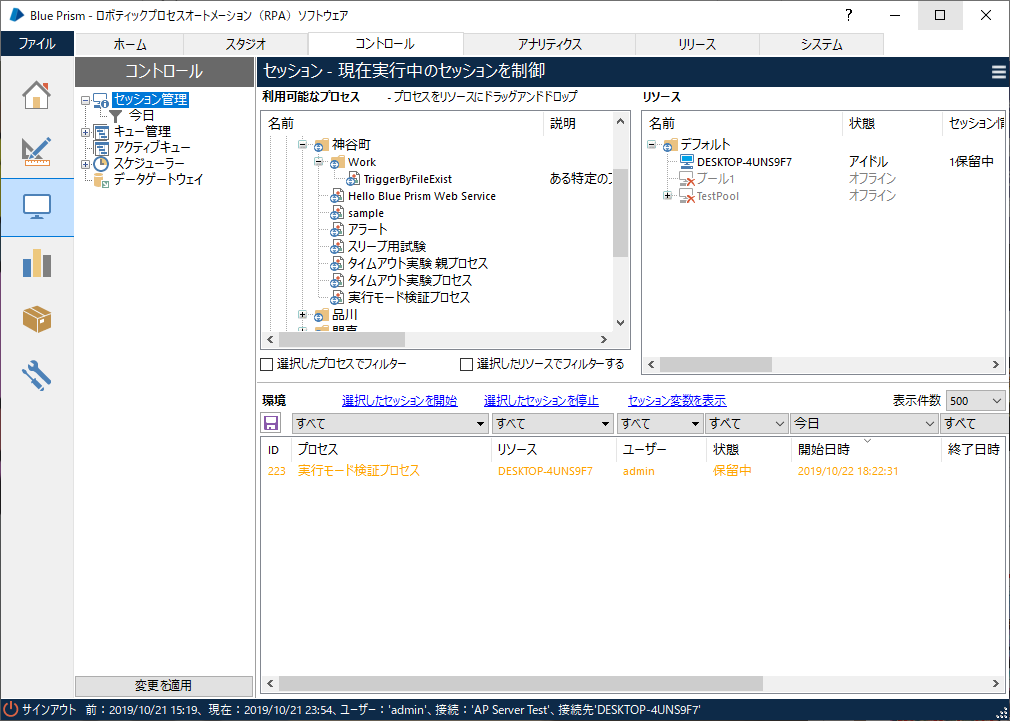Viewport: 1010px width, 721px height.
Task: Open the Studio pencil-ruler sidebar icon
Action: click(37, 150)
